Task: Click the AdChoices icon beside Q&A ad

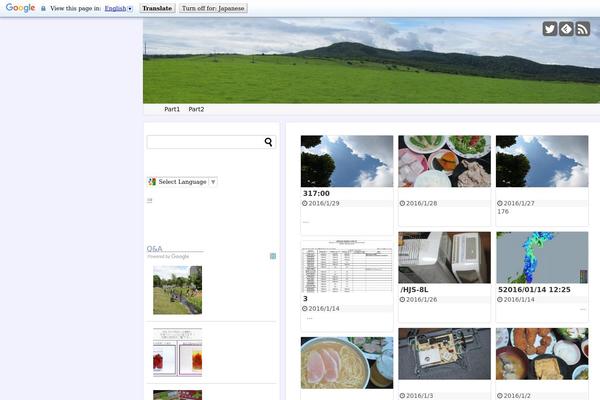Action: (273, 256)
